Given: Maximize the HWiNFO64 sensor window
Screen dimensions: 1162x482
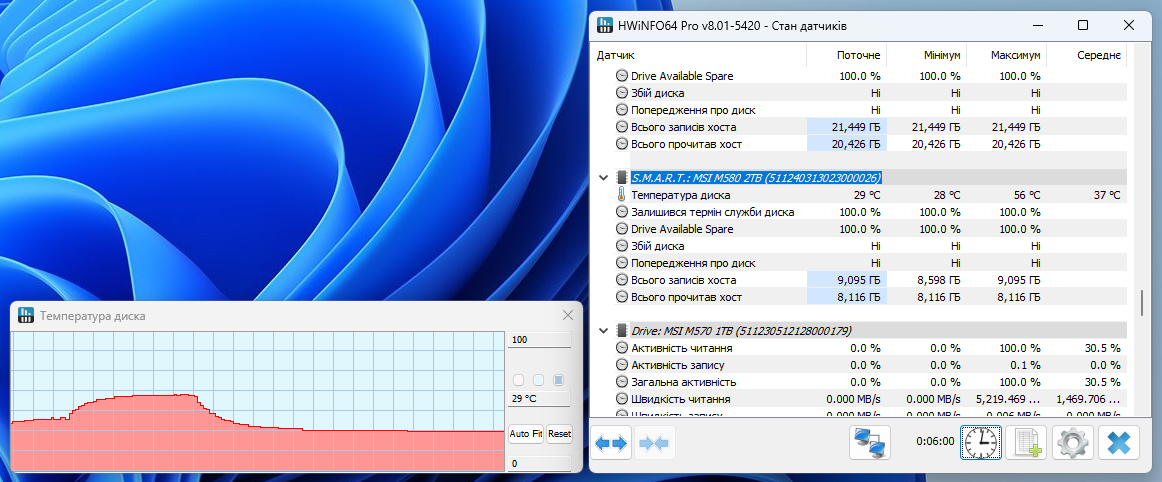Looking at the screenshot, I should [1083, 25].
